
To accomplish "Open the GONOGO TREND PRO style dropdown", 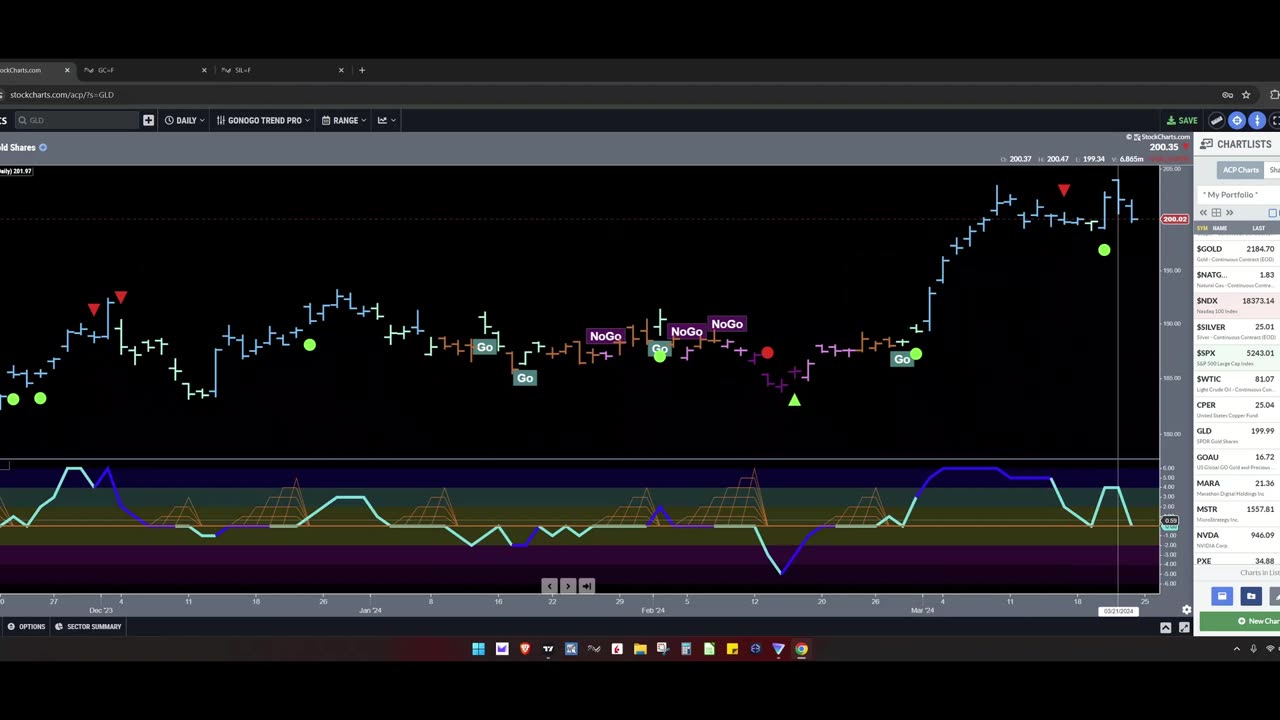I will [264, 120].
